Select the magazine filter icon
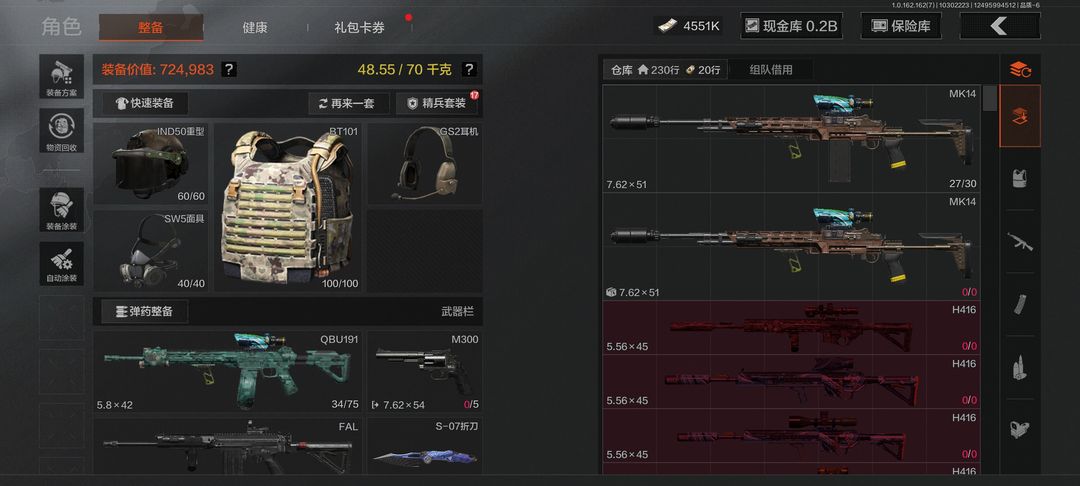 click(x=1020, y=304)
